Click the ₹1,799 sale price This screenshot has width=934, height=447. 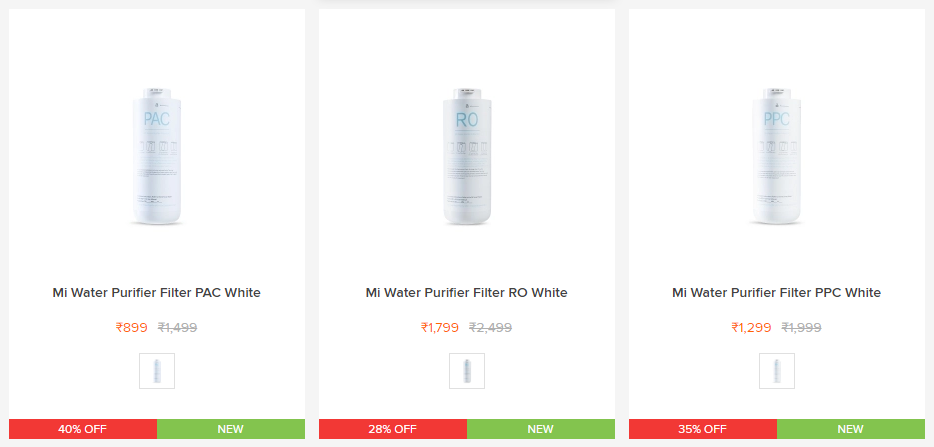click(440, 326)
